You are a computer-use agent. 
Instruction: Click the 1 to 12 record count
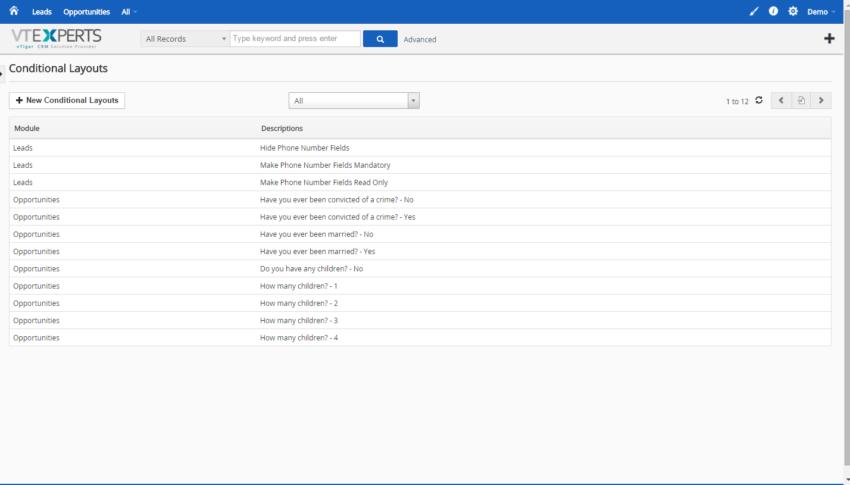pos(737,101)
